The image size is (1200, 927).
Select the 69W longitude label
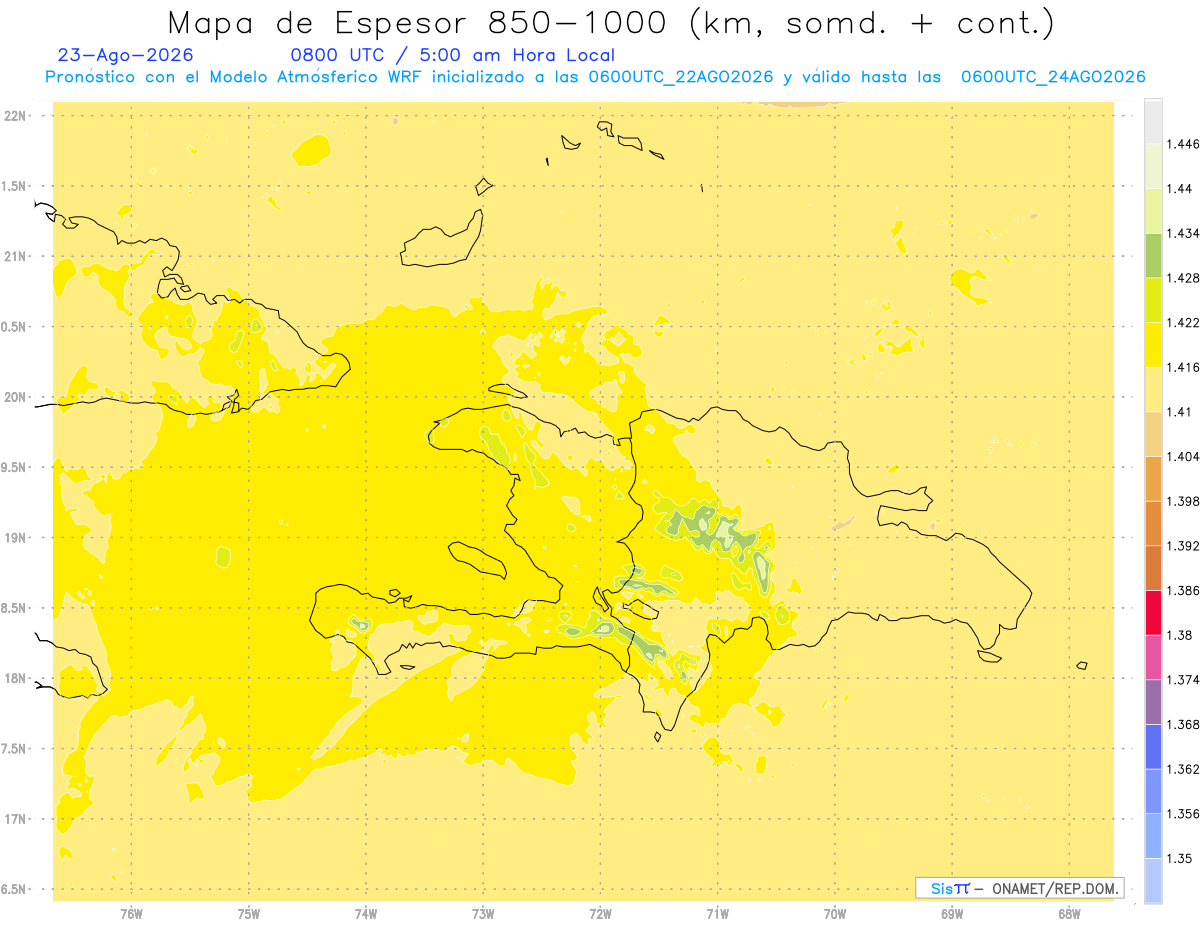click(x=952, y=914)
